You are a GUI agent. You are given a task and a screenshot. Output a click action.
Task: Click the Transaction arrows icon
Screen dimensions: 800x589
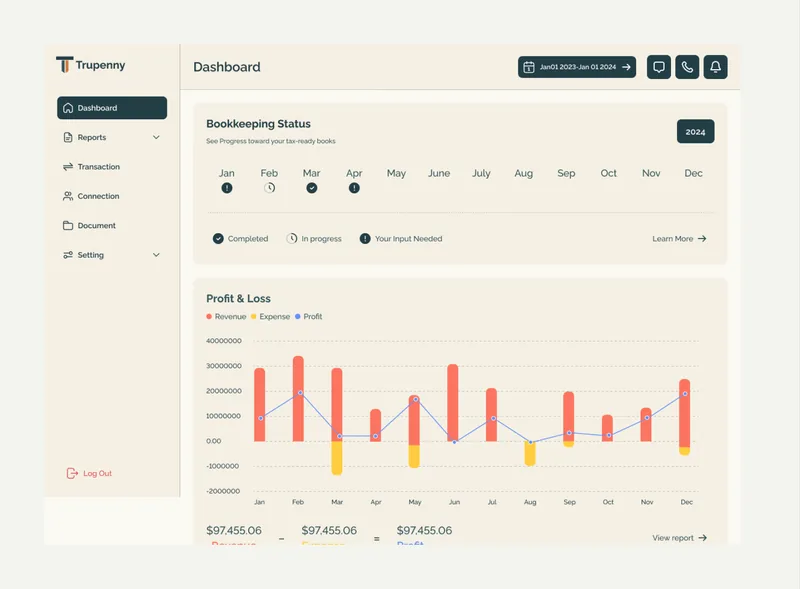(x=68, y=167)
